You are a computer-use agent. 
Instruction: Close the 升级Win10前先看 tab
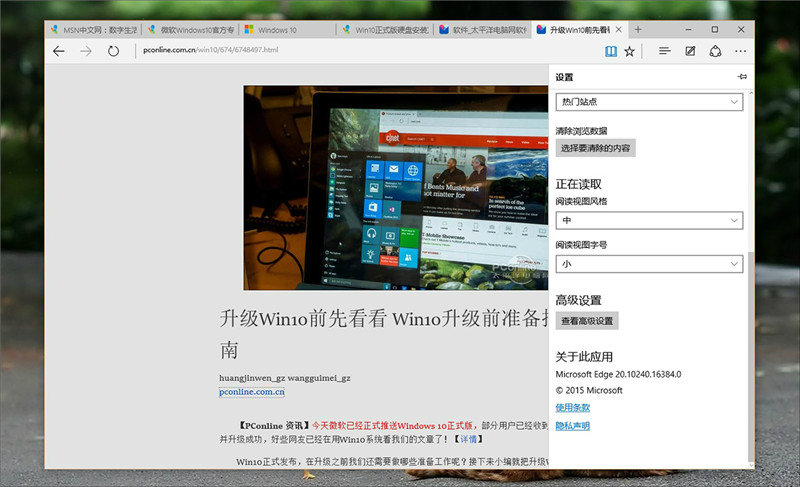[x=618, y=30]
